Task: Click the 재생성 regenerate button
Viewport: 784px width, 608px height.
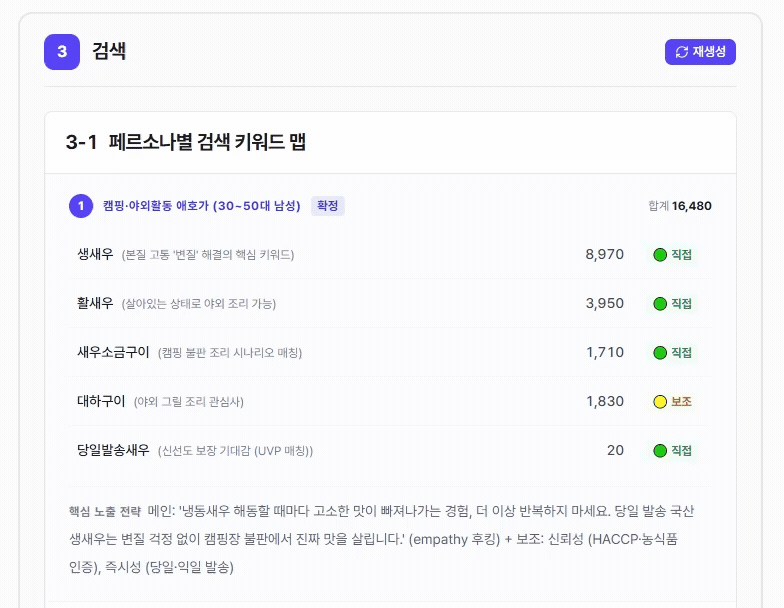Action: point(700,52)
